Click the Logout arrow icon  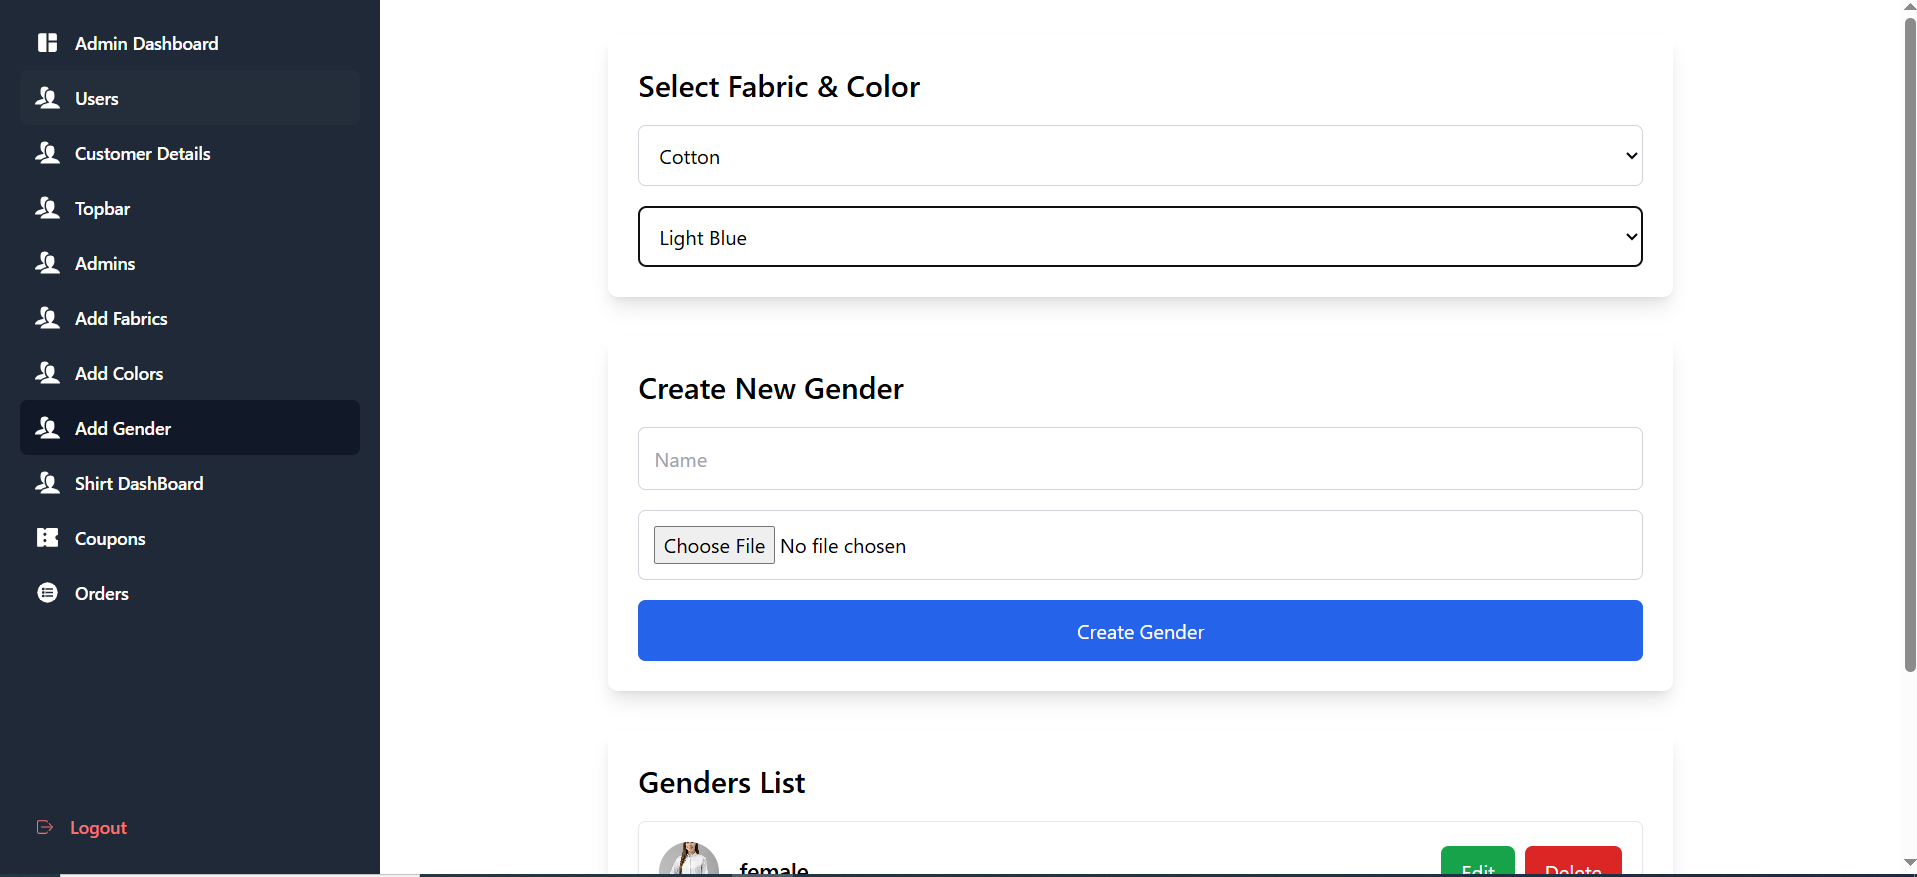click(45, 827)
